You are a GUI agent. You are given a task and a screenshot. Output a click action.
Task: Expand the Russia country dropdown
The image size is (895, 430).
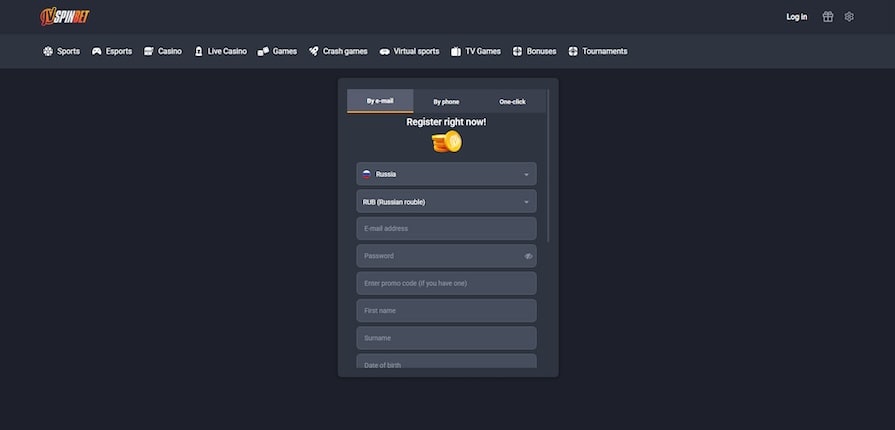[x=446, y=174]
